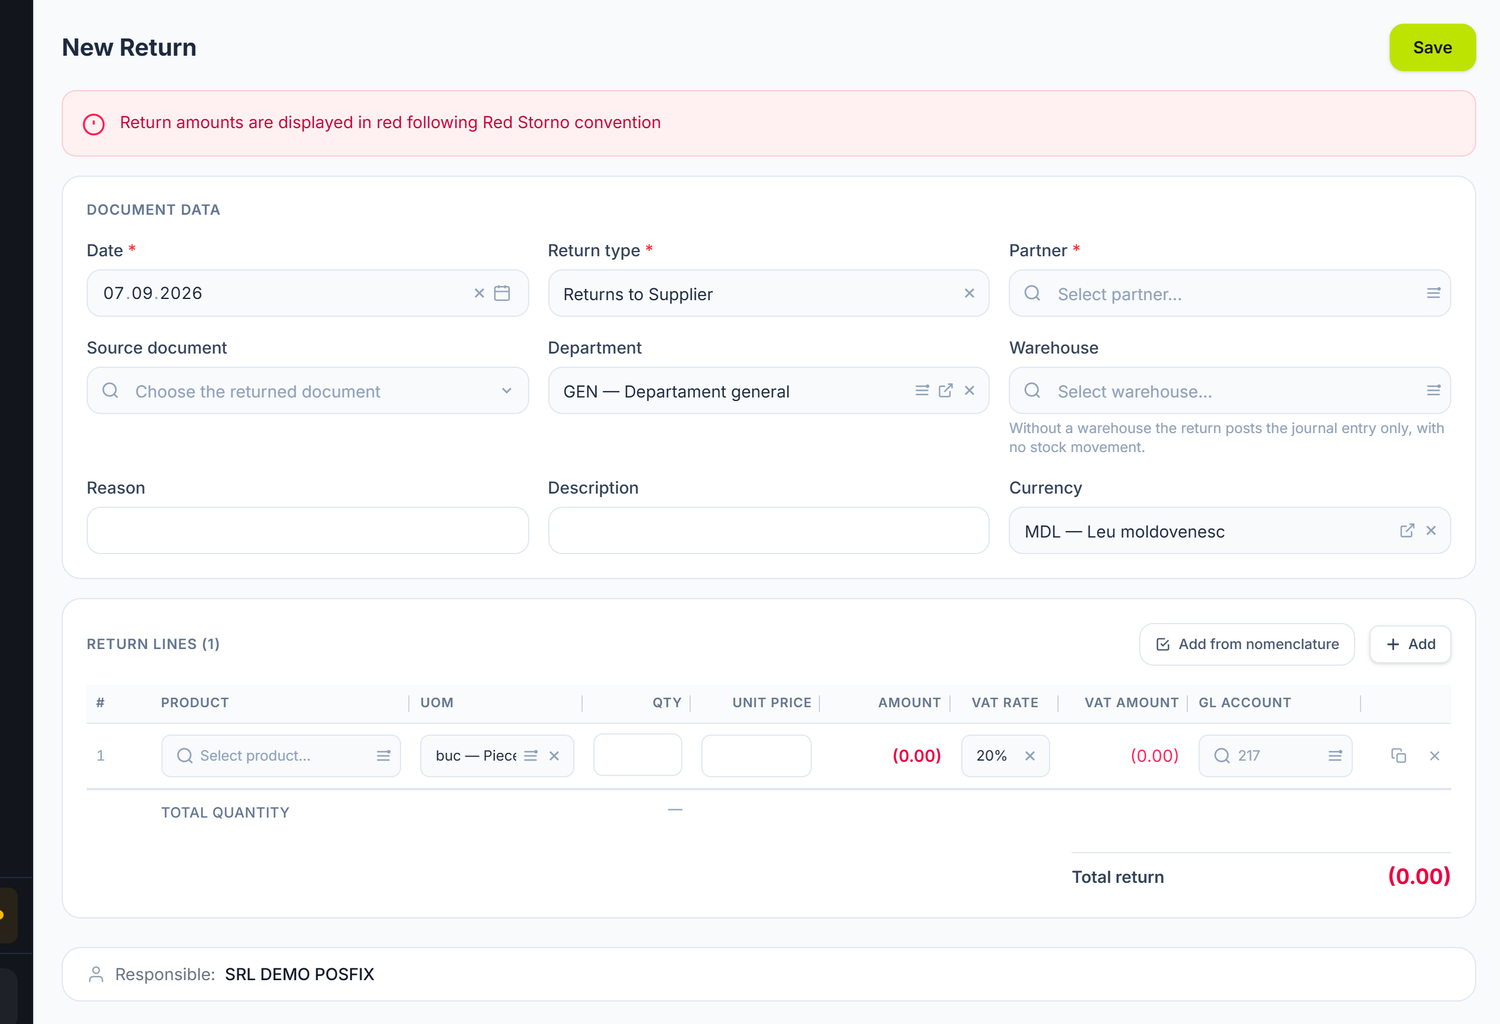Image resolution: width=1500 pixels, height=1024 pixels.
Task: Open UOM list icon in line 1
Action: click(531, 756)
